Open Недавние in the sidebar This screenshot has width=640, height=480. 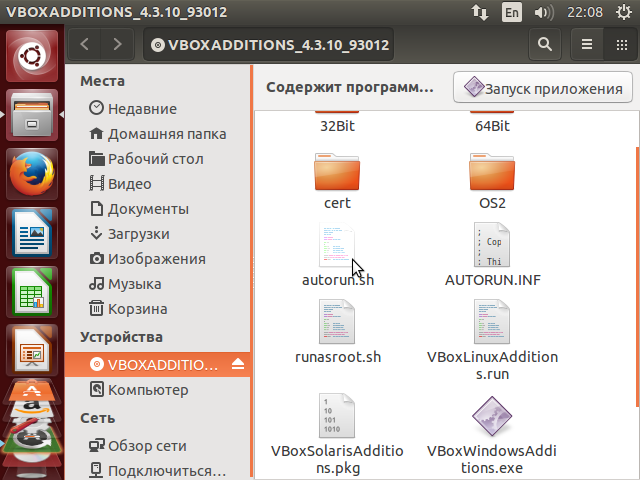158,109
